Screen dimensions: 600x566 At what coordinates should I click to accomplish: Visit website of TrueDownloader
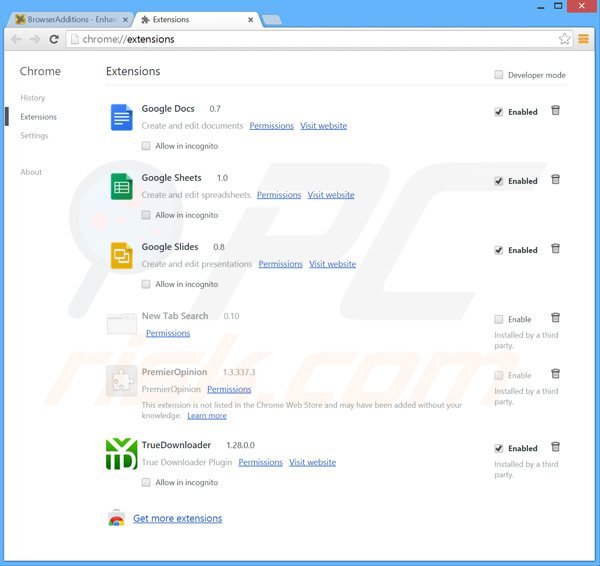[312, 462]
